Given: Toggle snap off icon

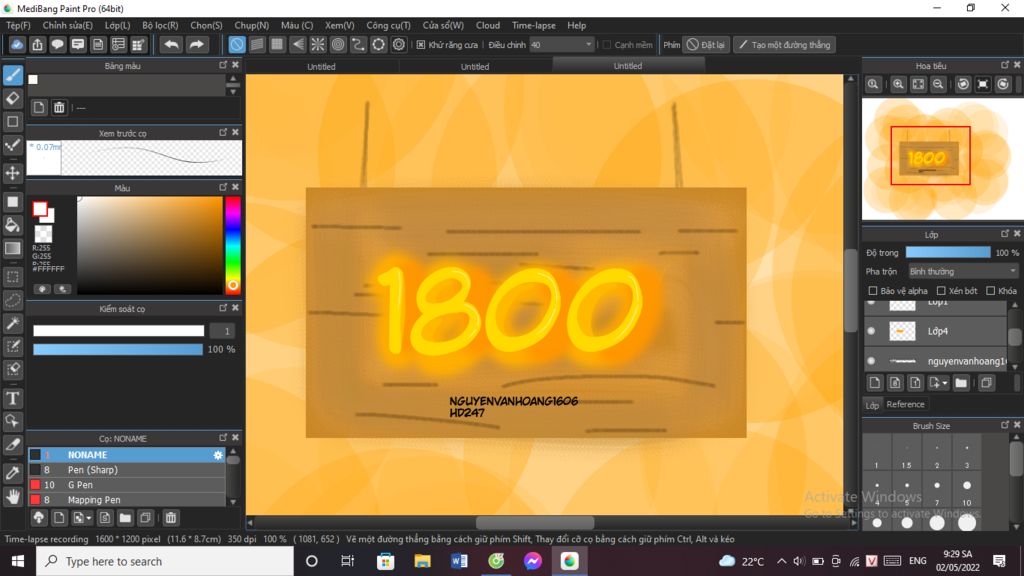Looking at the screenshot, I should coord(236,44).
